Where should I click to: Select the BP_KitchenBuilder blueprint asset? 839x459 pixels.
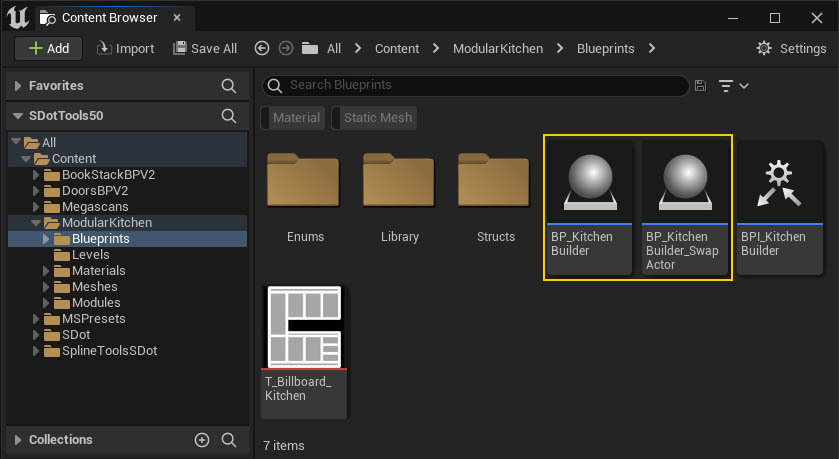coord(589,209)
